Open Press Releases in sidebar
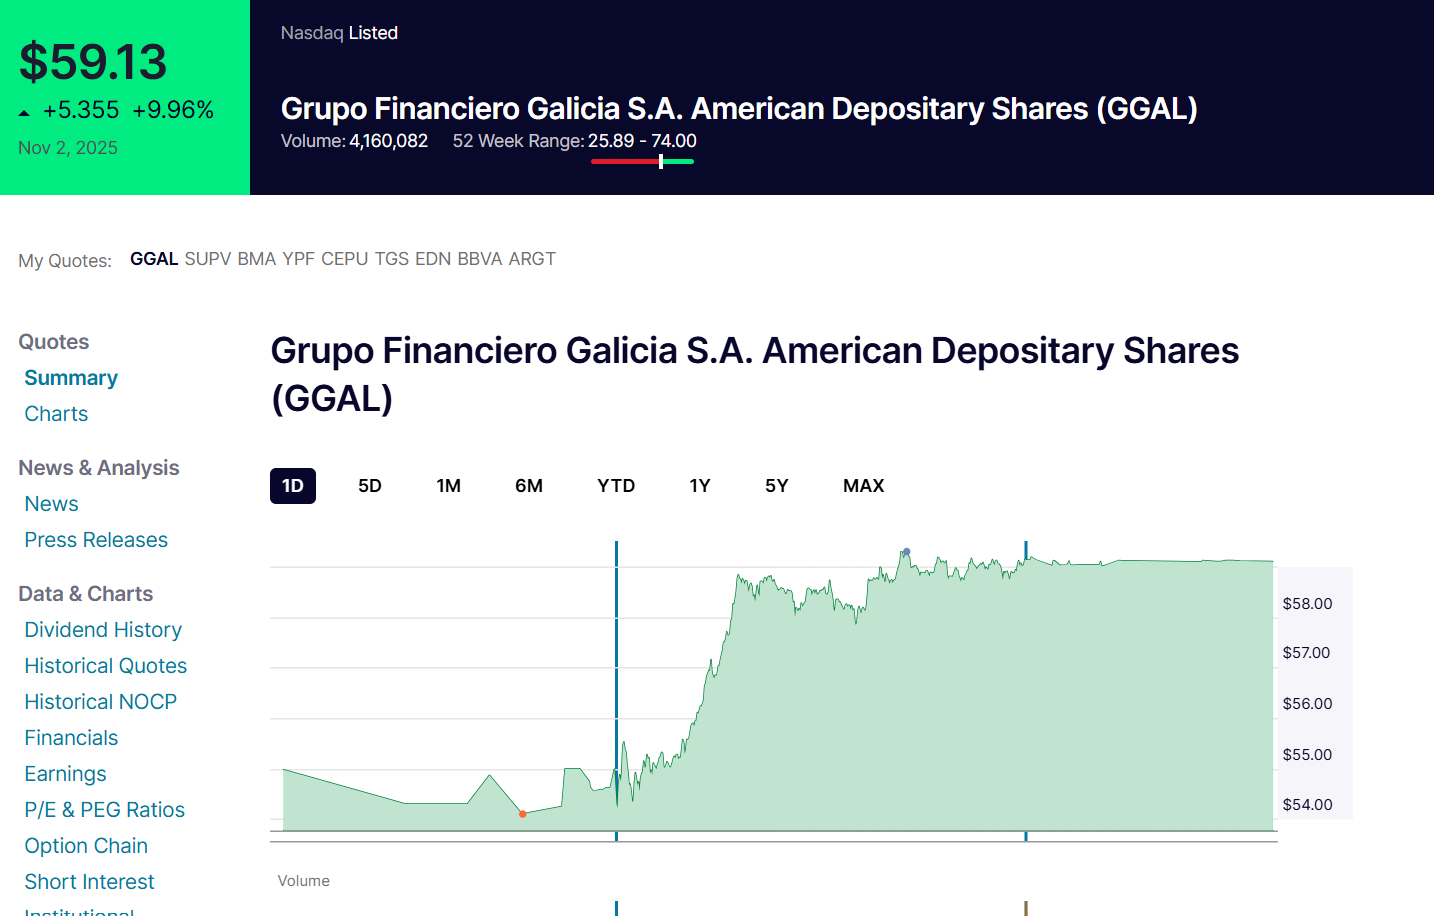Image resolution: width=1434 pixels, height=916 pixels. (x=96, y=540)
